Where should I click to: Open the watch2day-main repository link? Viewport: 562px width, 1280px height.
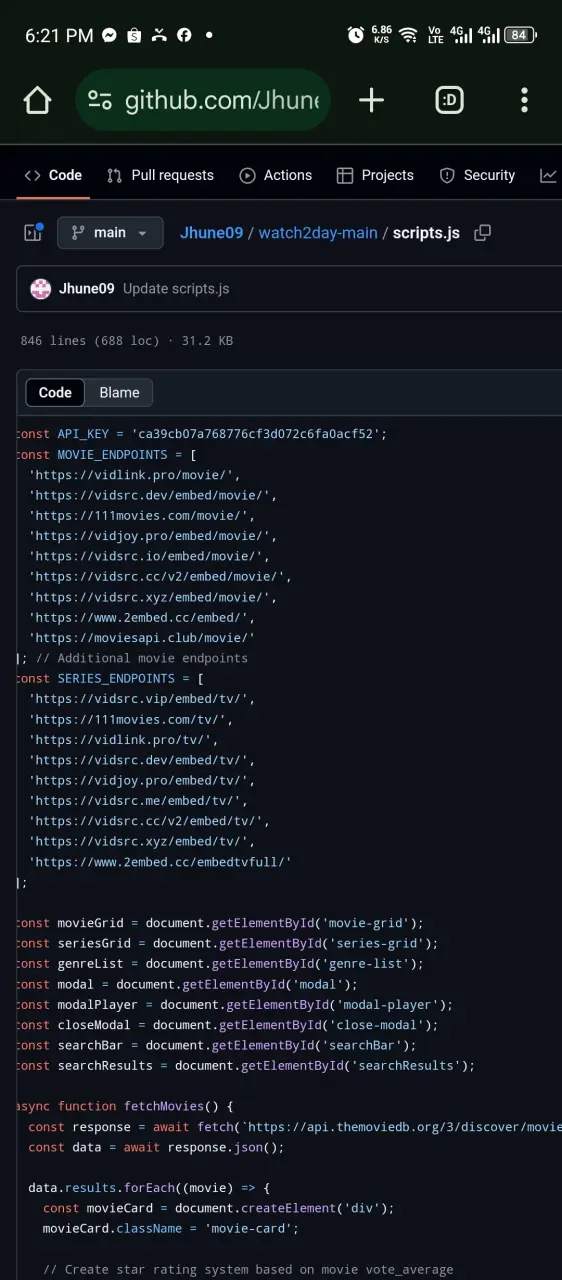[x=318, y=233]
